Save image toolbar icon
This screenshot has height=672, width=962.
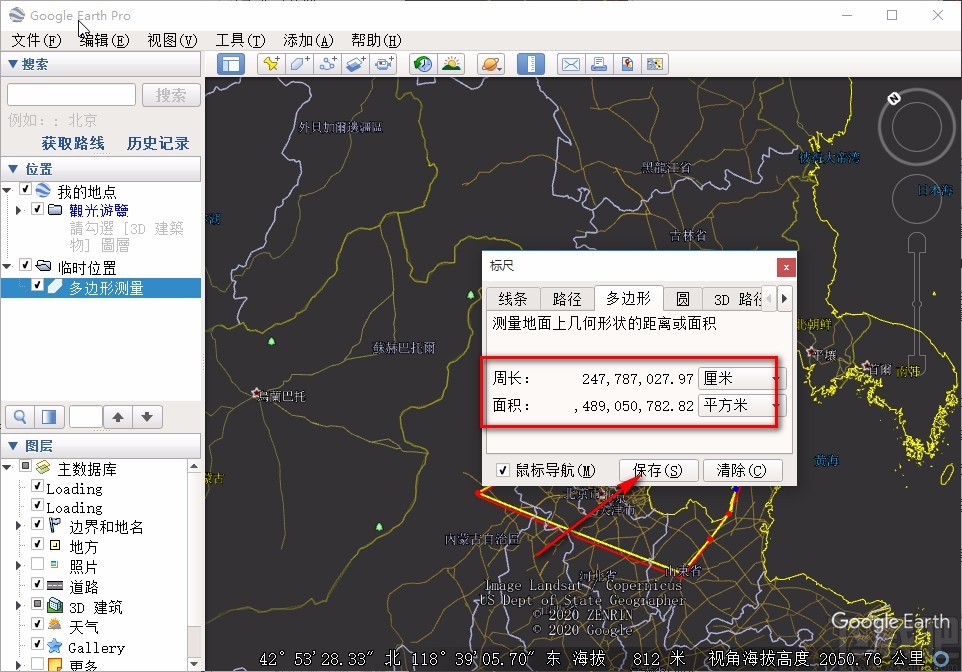[627, 64]
